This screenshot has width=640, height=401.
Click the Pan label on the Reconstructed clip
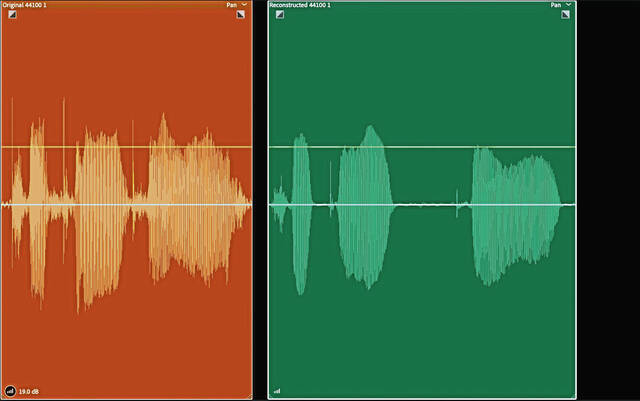(x=555, y=5)
